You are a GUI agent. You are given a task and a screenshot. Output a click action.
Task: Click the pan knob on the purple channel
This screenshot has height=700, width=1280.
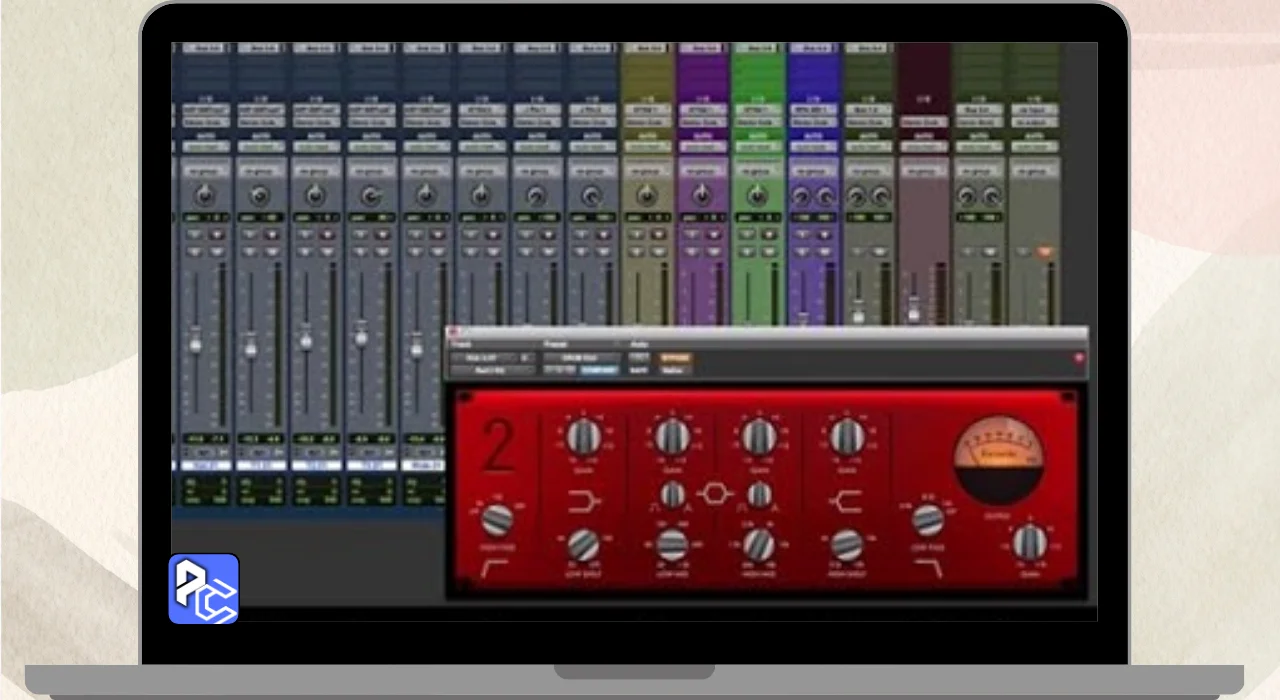(x=703, y=195)
